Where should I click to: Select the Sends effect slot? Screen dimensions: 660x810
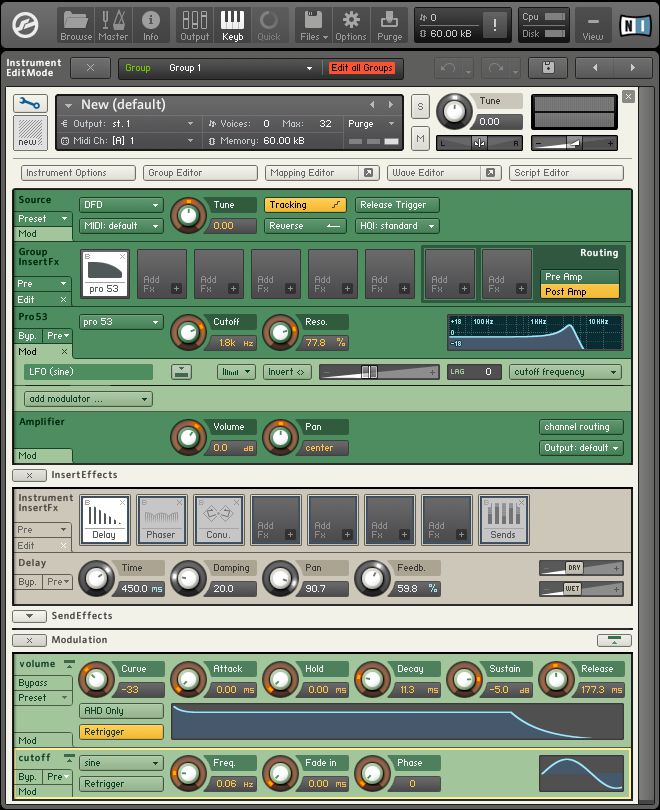point(504,520)
